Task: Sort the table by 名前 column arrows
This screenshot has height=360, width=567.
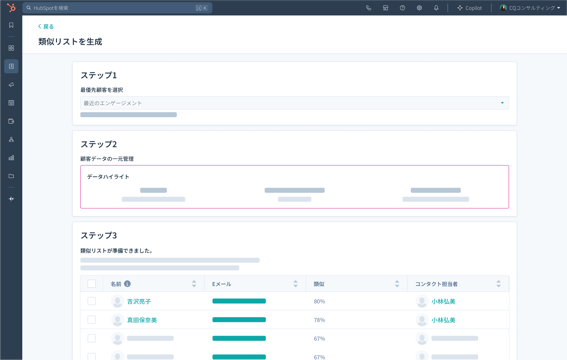Action: pos(194,284)
